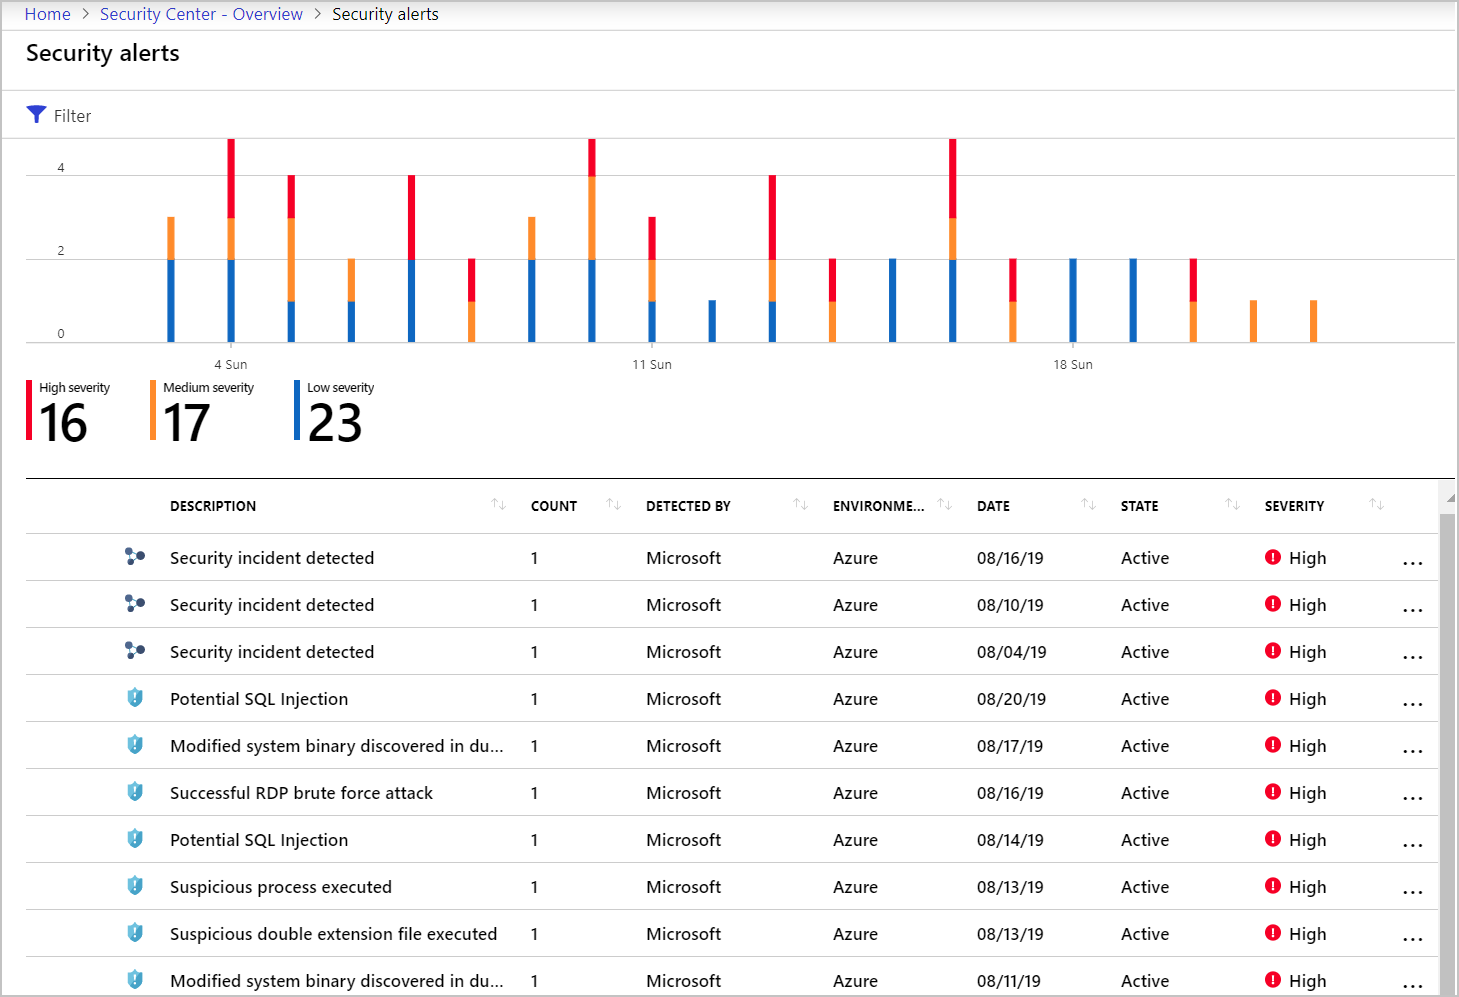Image resolution: width=1459 pixels, height=997 pixels.
Task: Sort by Detected By column arrows
Action: [x=800, y=505]
